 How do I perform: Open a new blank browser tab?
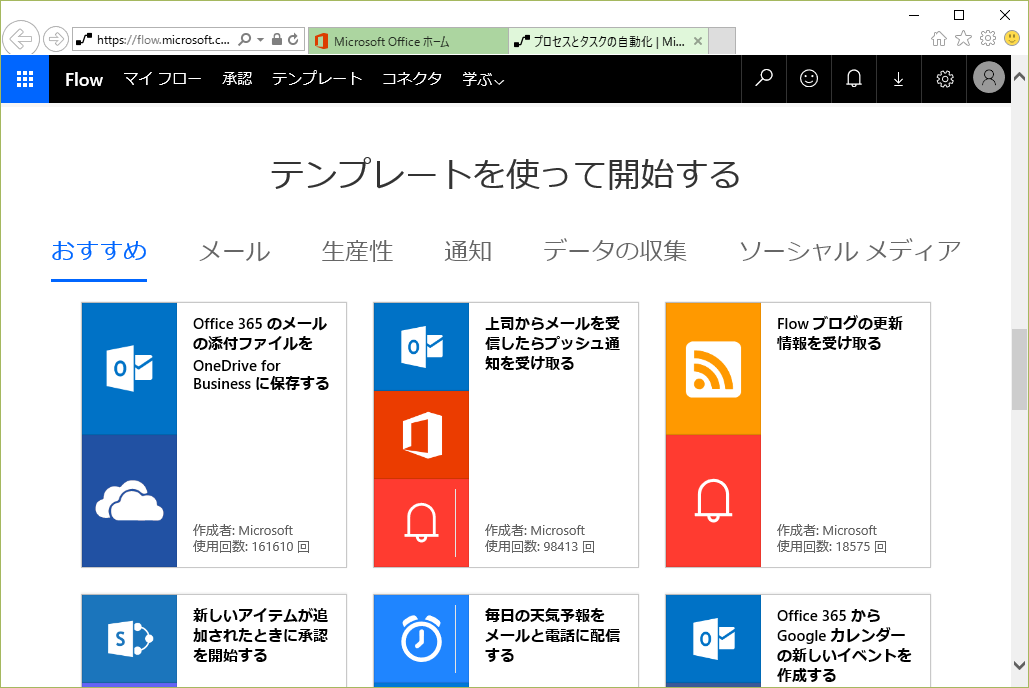(x=723, y=41)
